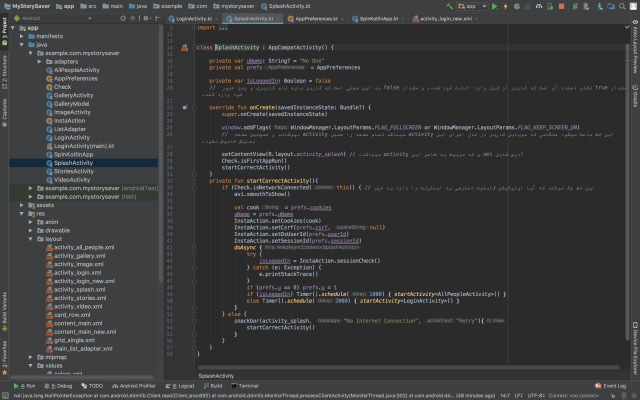Screen dimensions: 640x400
Task: Toggle the Favorites side tab
Action: click(x=4, y=357)
